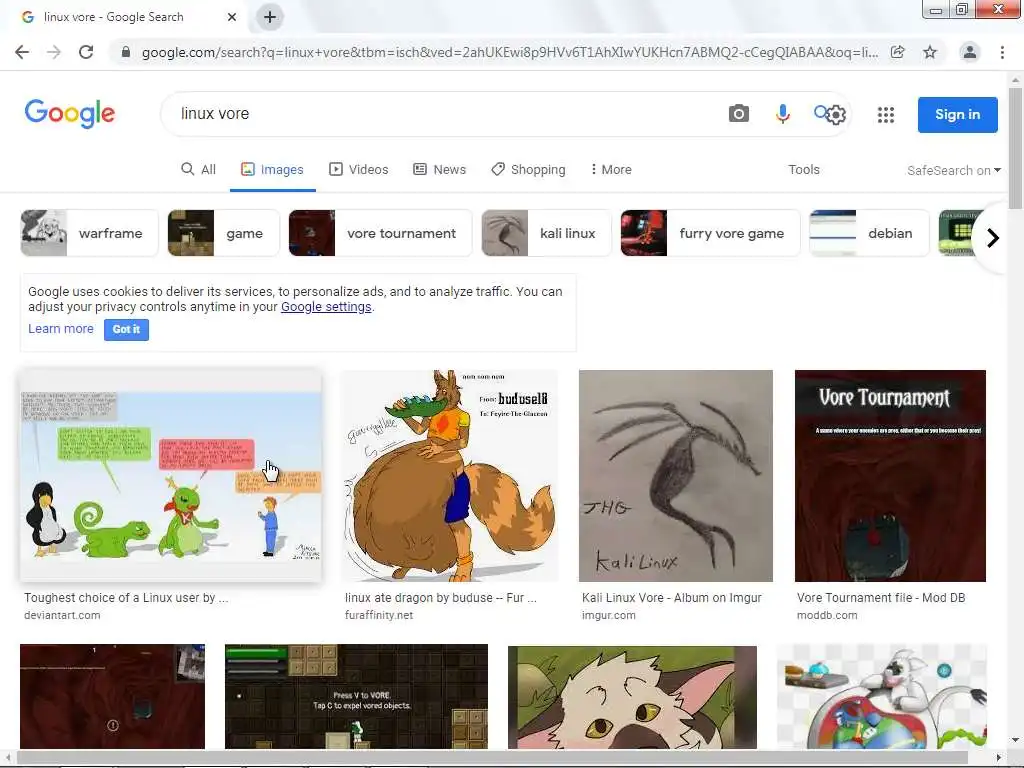Image resolution: width=1024 pixels, height=768 pixels.
Task: Open the dark red cave screenshot thumbnail
Action: (112, 697)
